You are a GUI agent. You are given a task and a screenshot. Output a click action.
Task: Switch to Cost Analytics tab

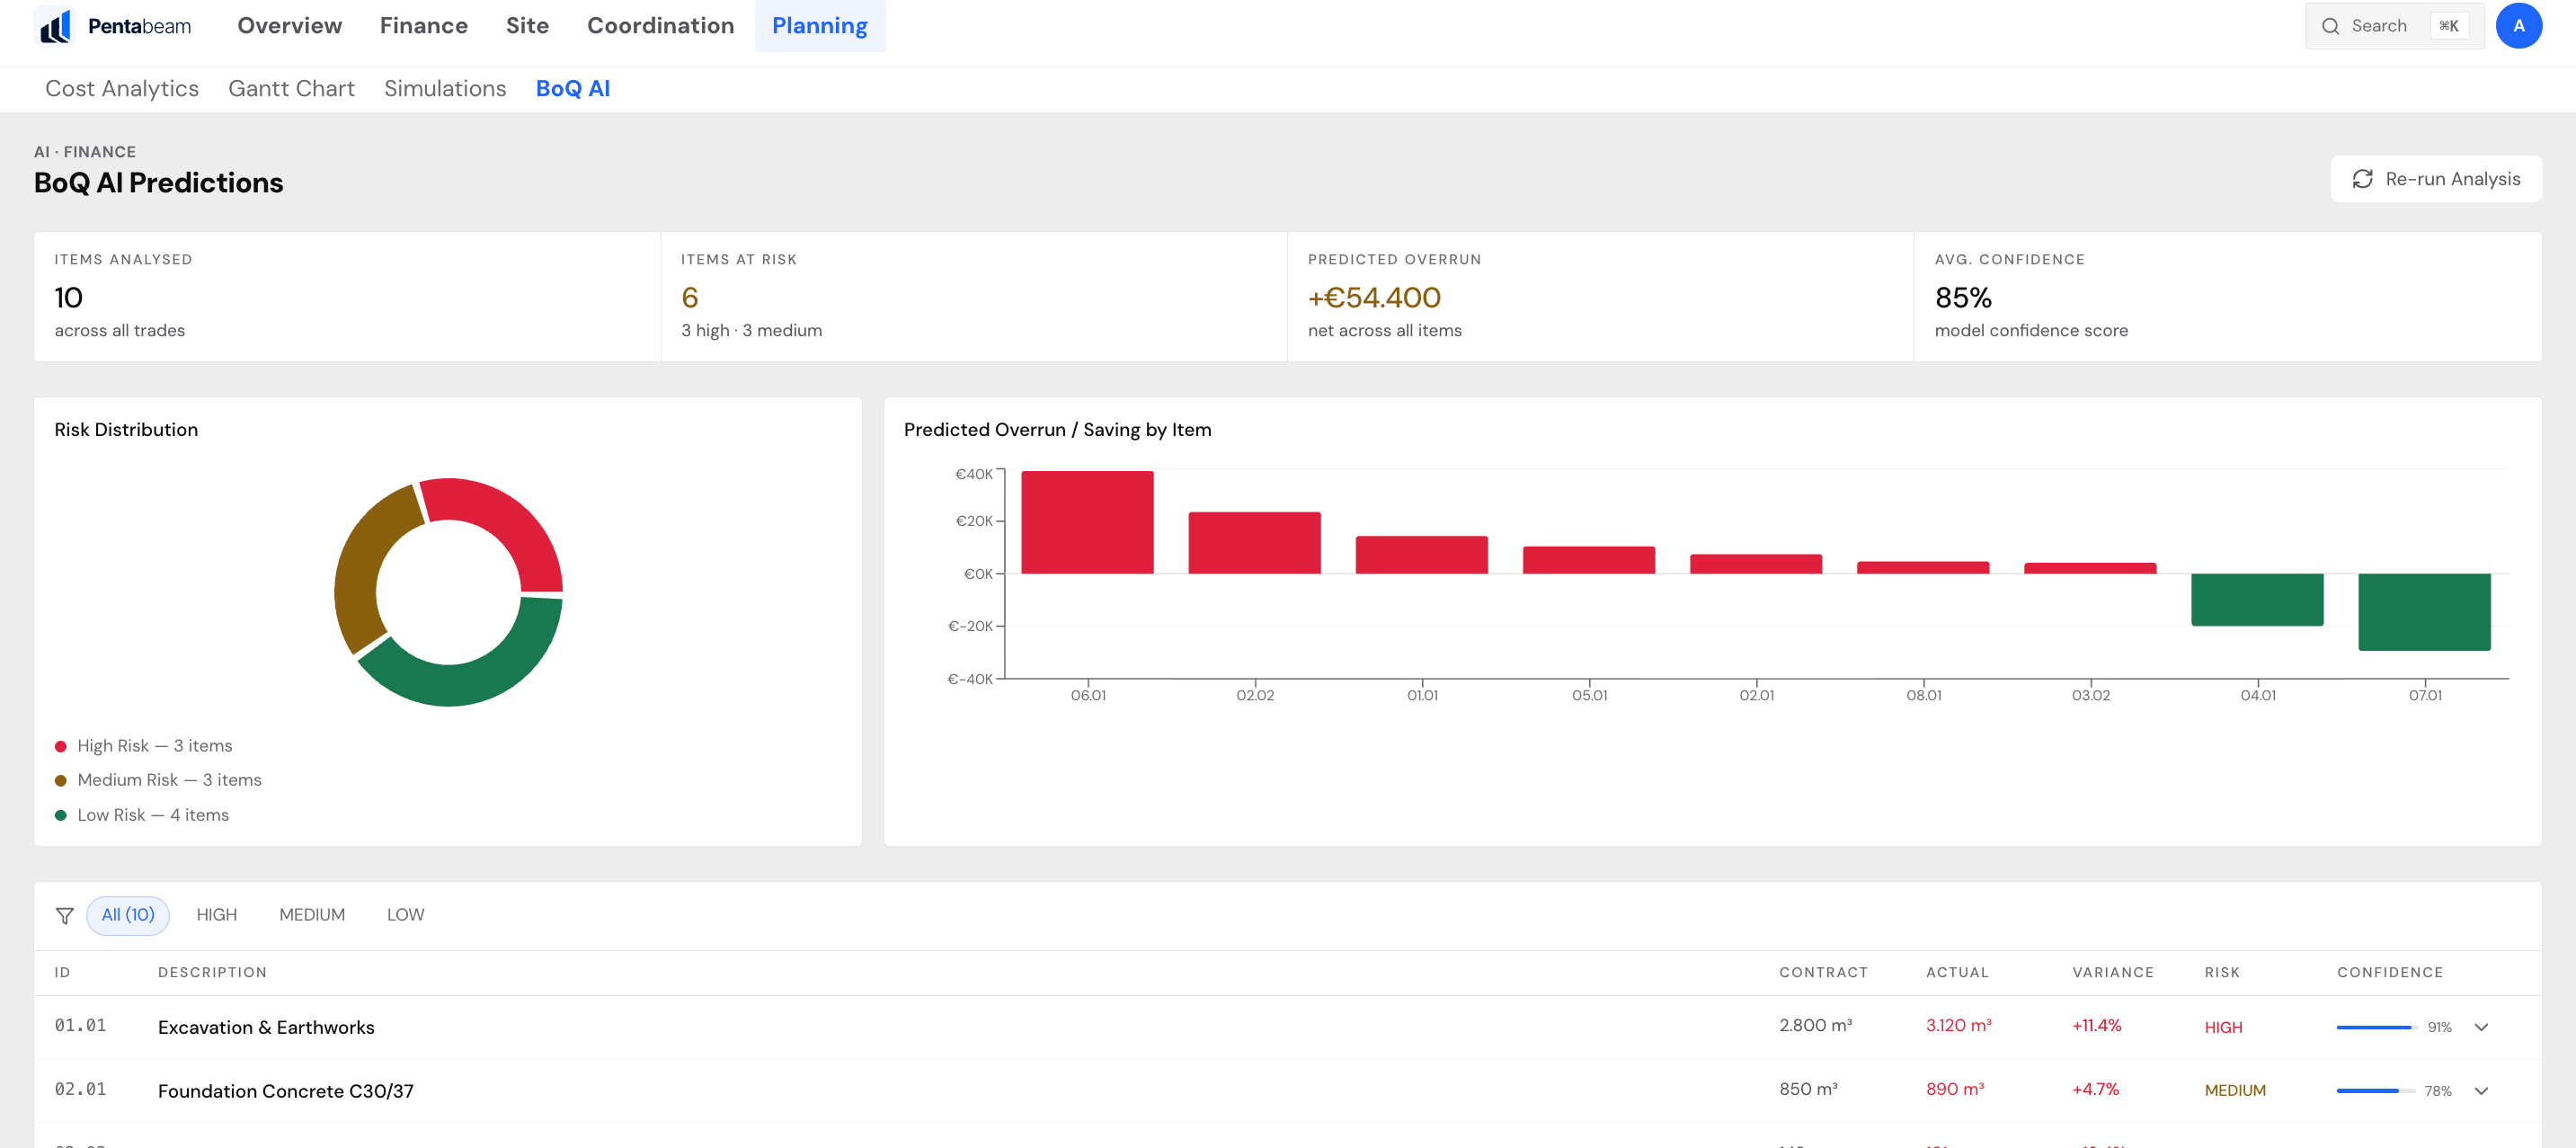[122, 89]
